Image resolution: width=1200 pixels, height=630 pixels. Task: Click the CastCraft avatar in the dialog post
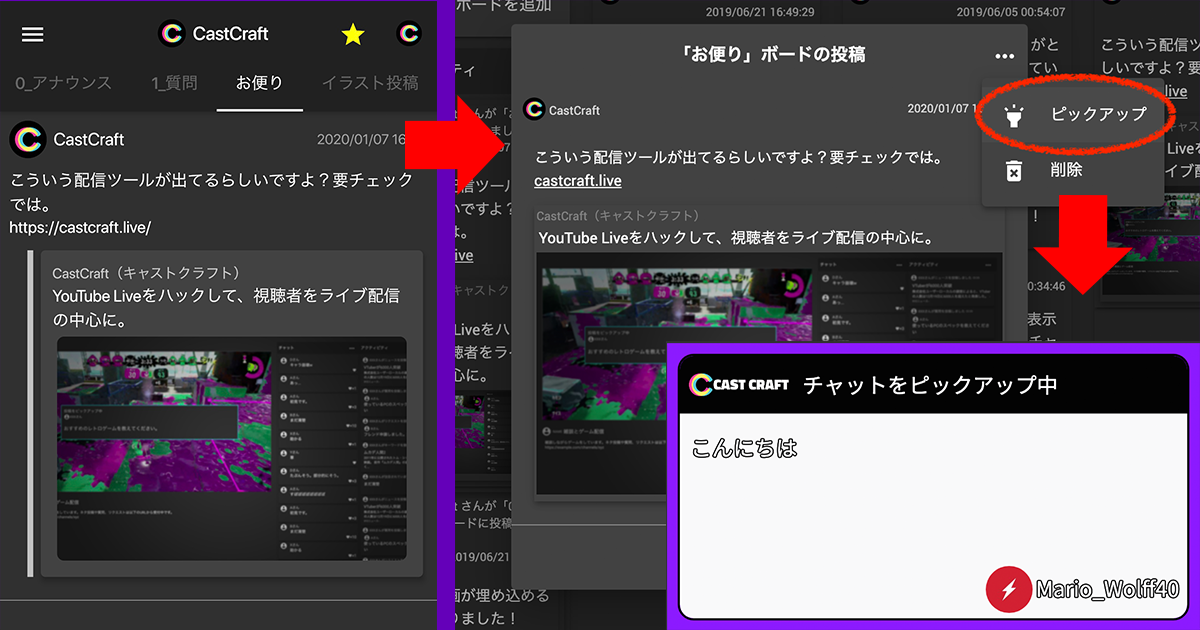point(534,110)
